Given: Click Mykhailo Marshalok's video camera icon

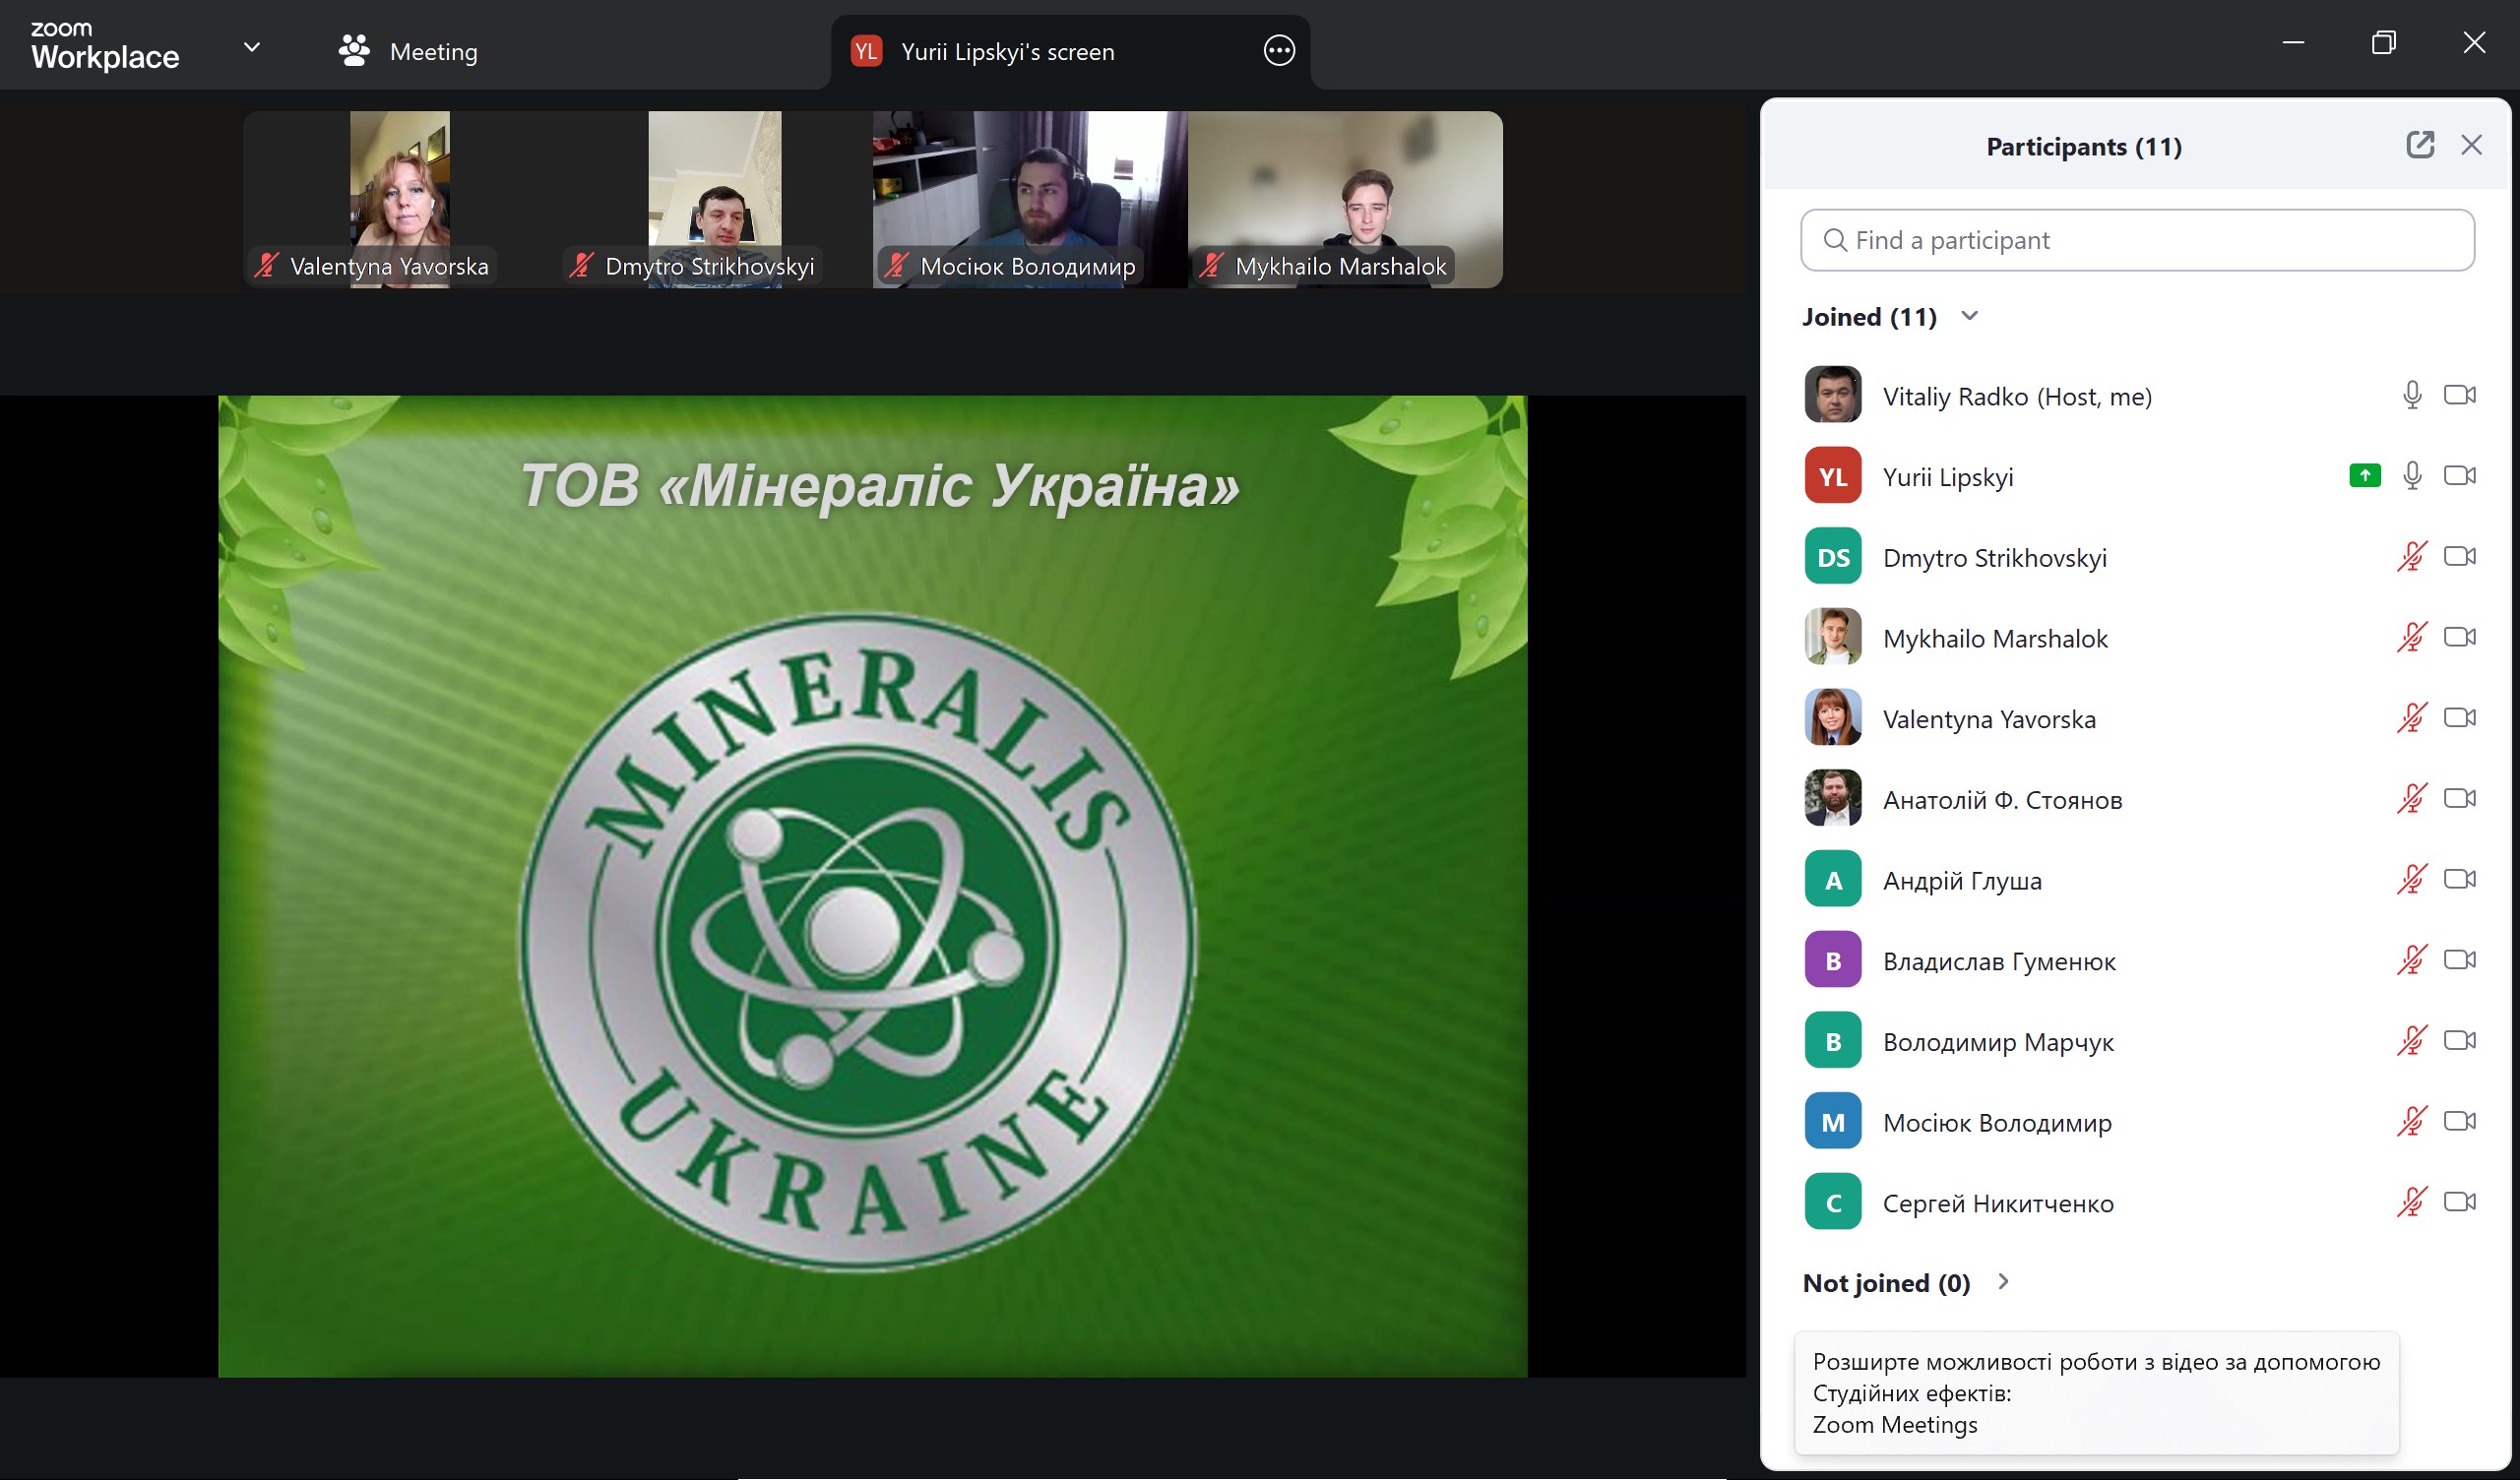Looking at the screenshot, I should tap(2459, 637).
